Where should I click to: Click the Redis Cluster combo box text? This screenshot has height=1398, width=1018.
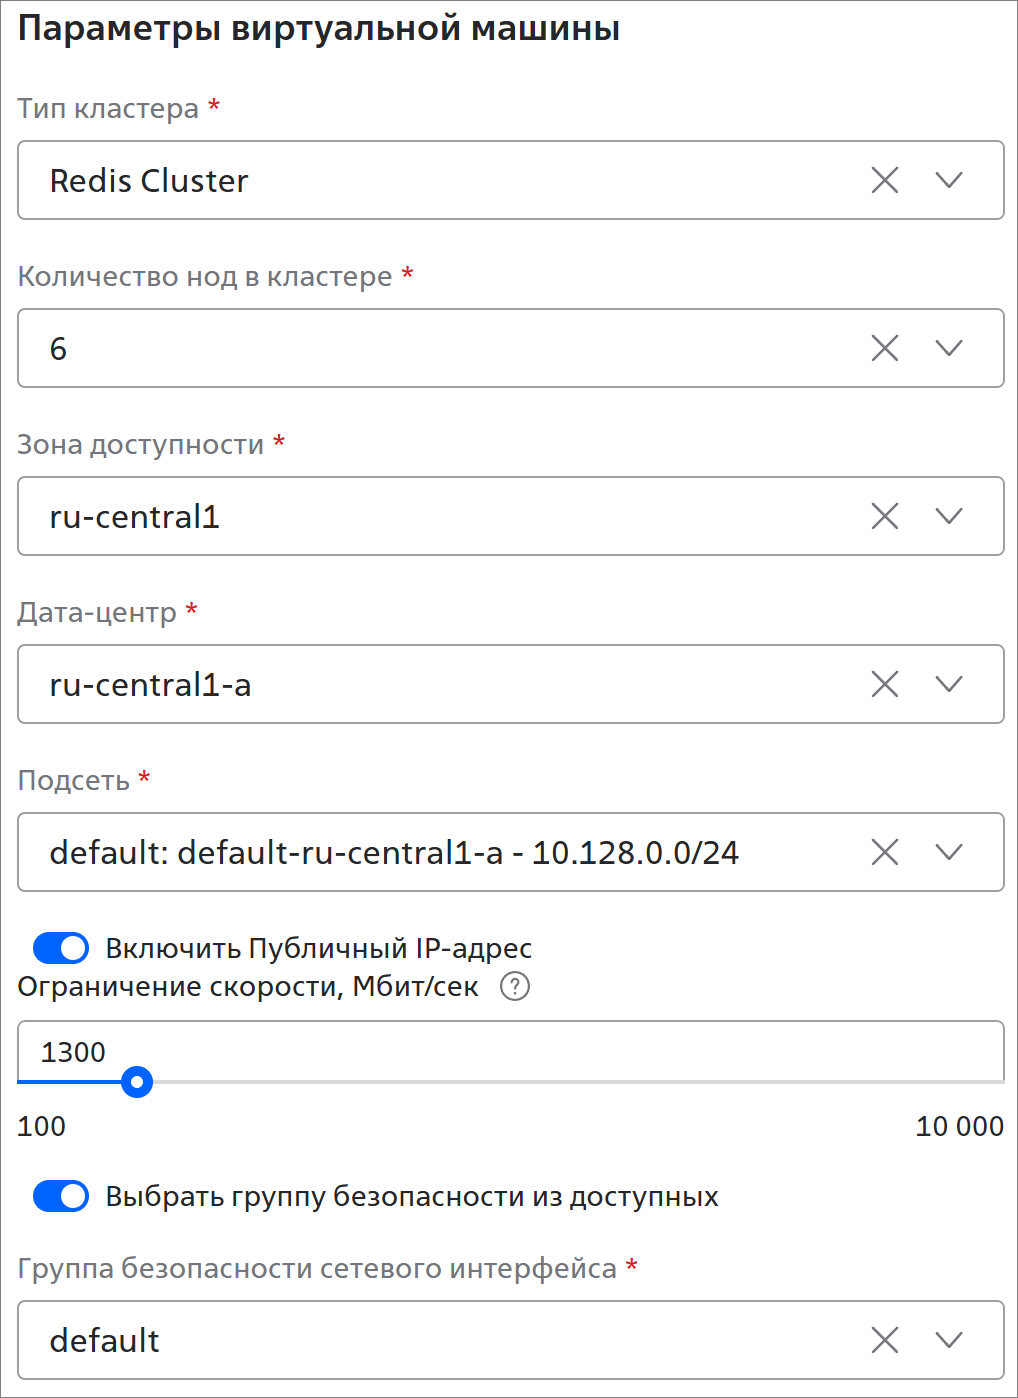pos(150,181)
